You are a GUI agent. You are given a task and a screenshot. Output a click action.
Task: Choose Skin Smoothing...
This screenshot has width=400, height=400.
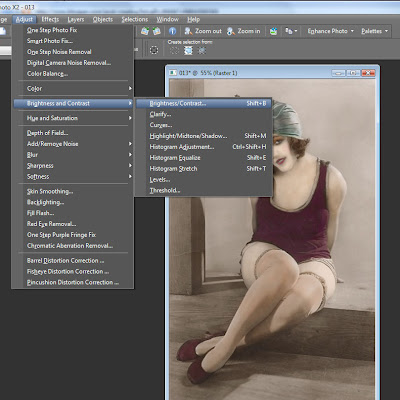[x=73, y=191]
